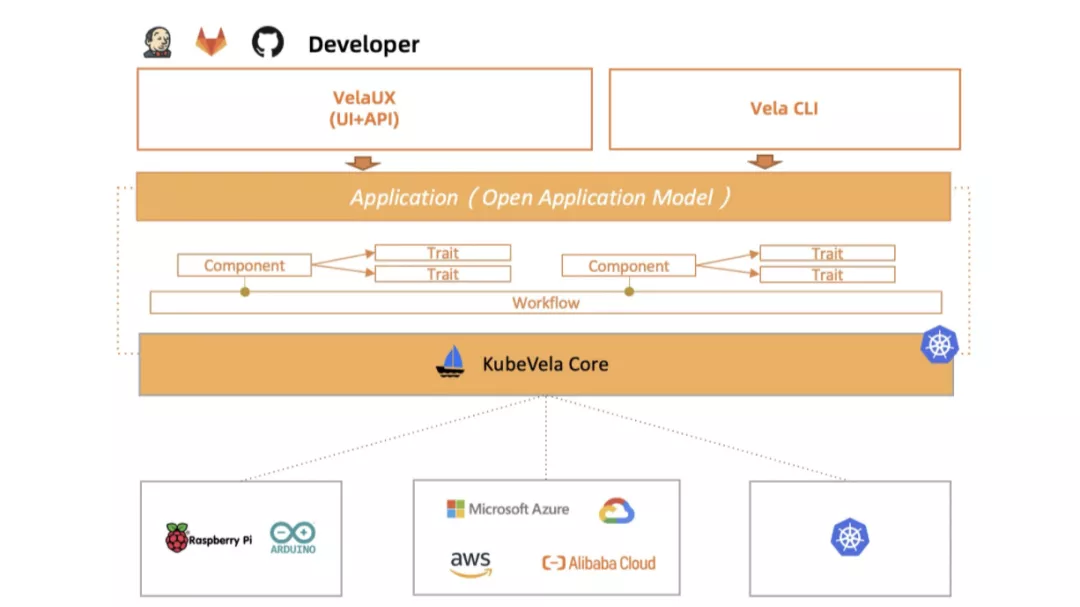Click the Arduino infinity logo
The width and height of the screenshot is (1080, 607).
[x=293, y=538]
